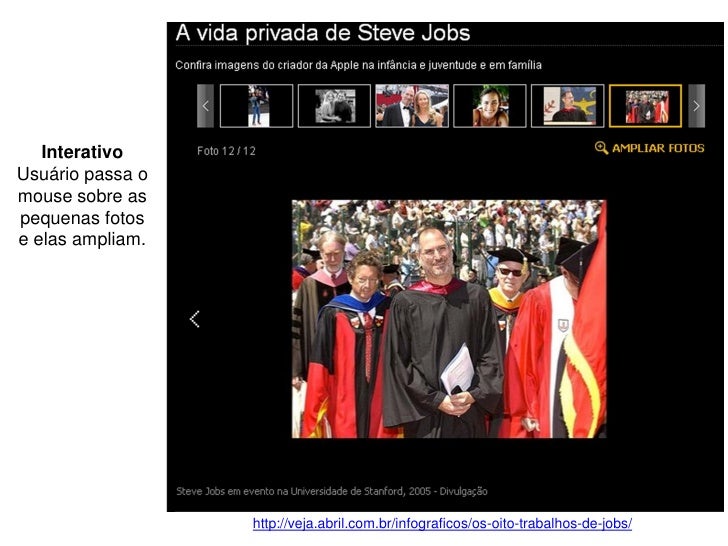Click the highlighted graduation group thumbnail
The image size is (728, 546).
click(645, 106)
